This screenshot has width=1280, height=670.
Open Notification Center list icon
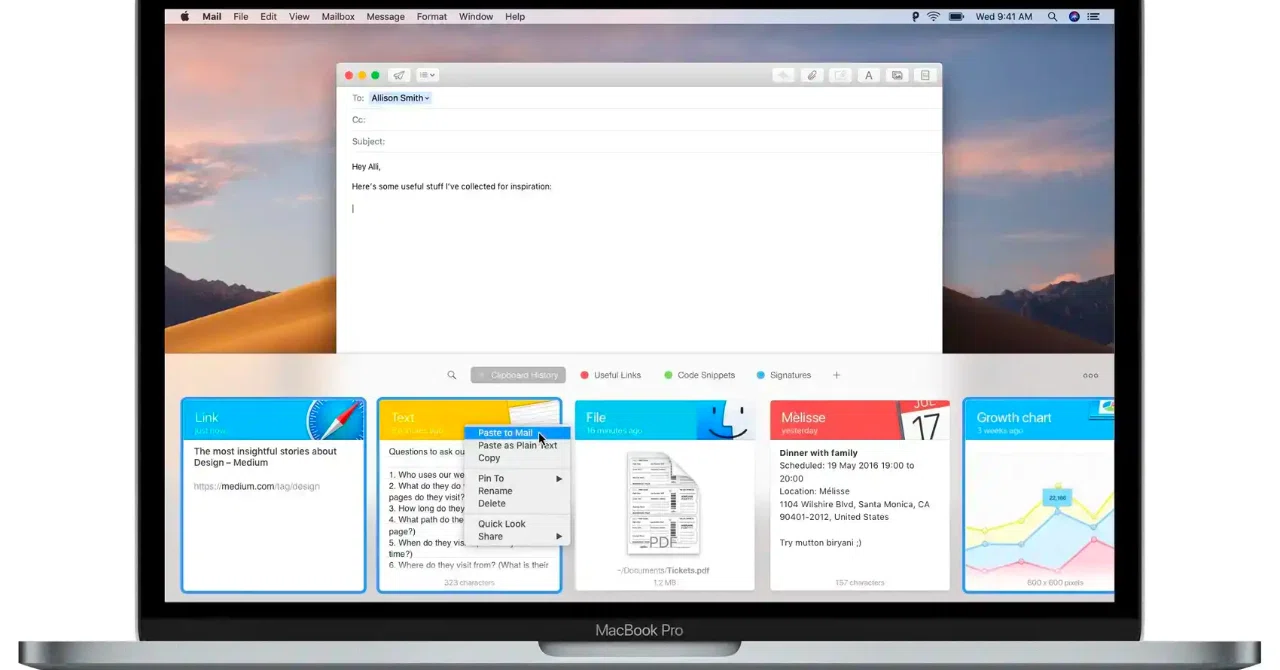[1094, 17]
